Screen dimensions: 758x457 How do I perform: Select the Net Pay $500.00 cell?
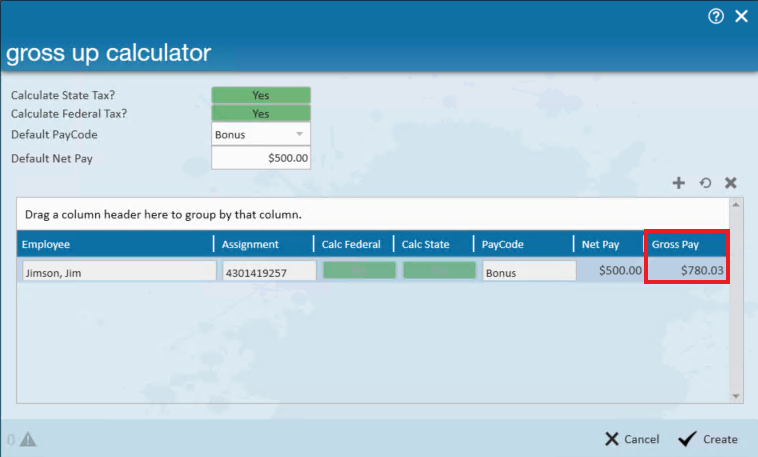pos(611,270)
